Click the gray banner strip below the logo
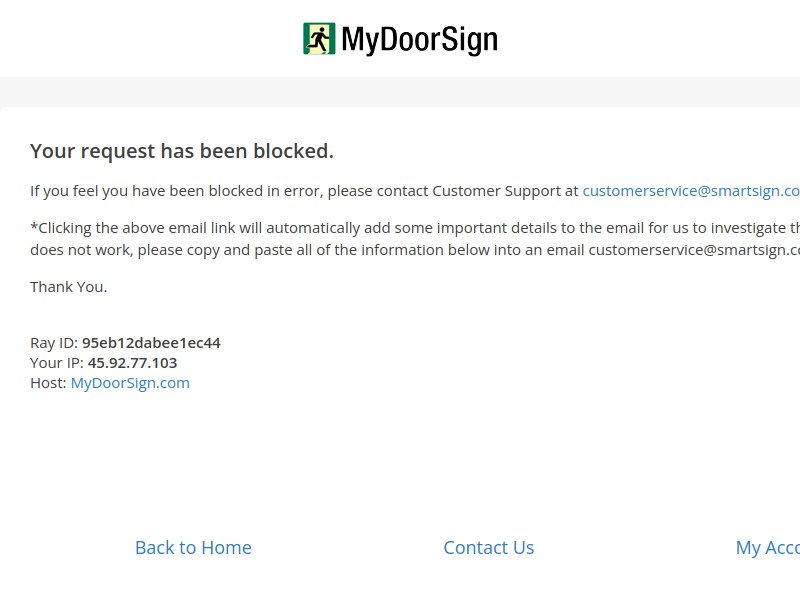Screen dimensions: 800x600 pos(400,92)
